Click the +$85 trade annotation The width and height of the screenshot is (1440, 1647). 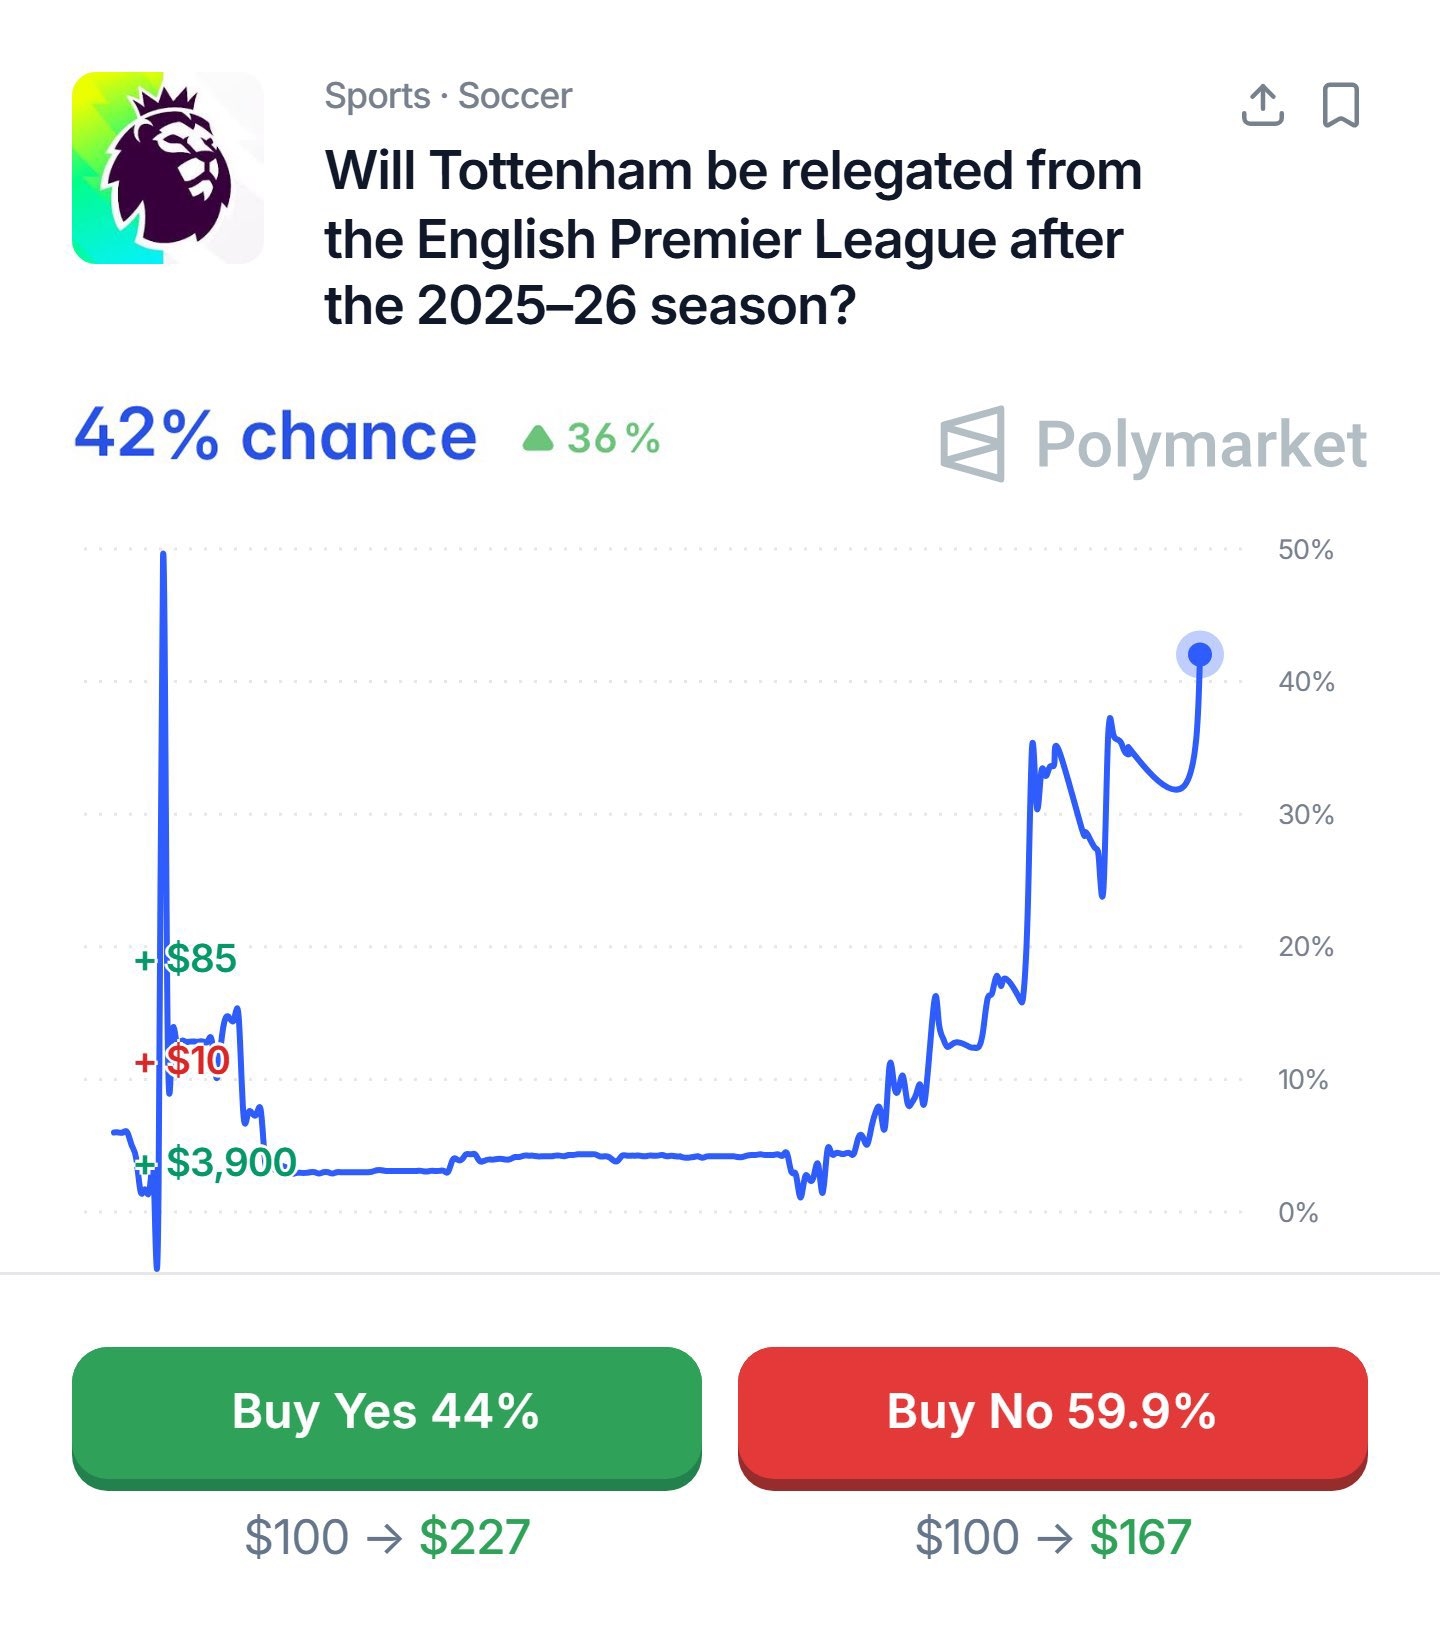186,958
